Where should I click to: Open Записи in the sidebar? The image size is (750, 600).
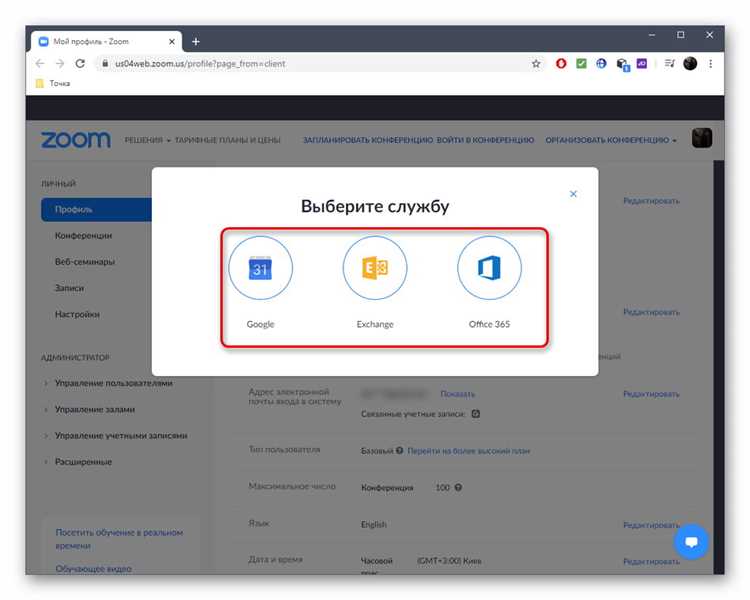point(69,288)
